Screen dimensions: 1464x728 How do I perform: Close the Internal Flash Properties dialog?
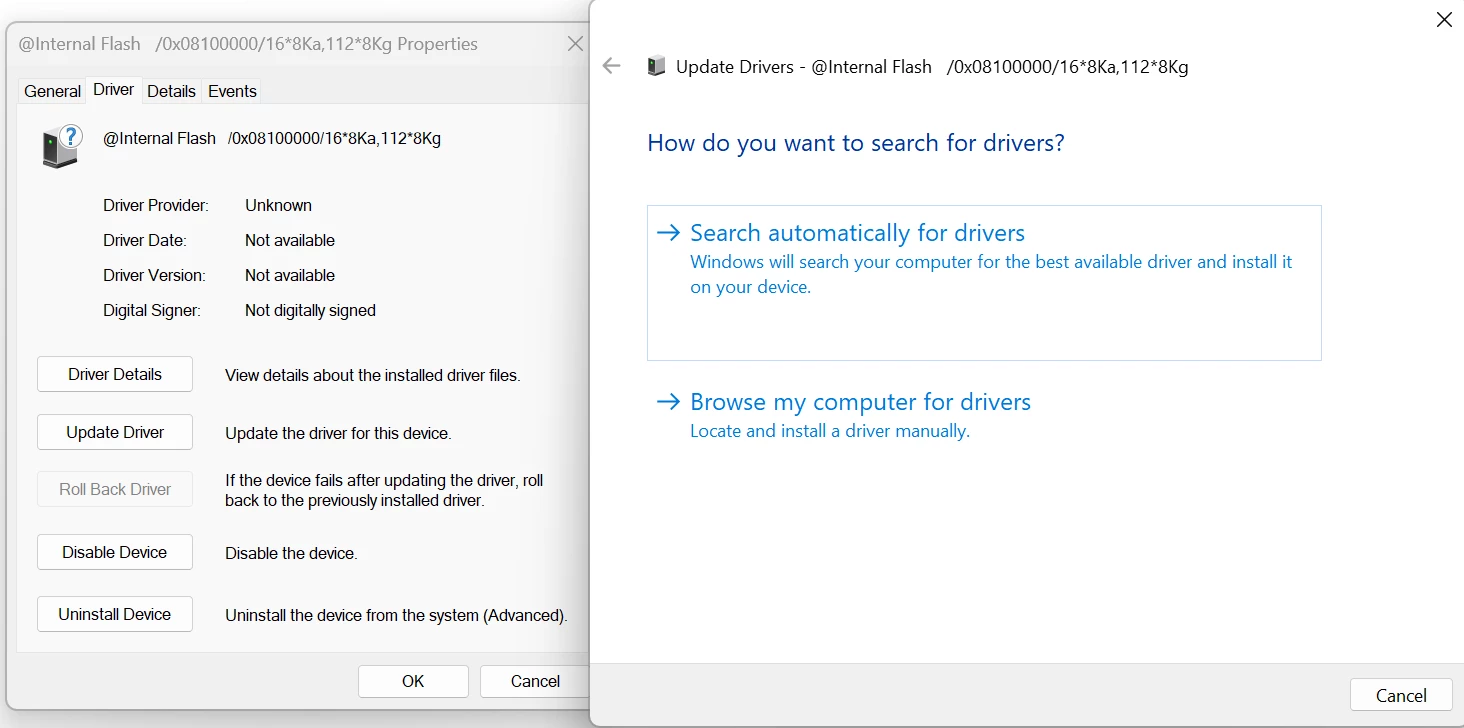575,44
